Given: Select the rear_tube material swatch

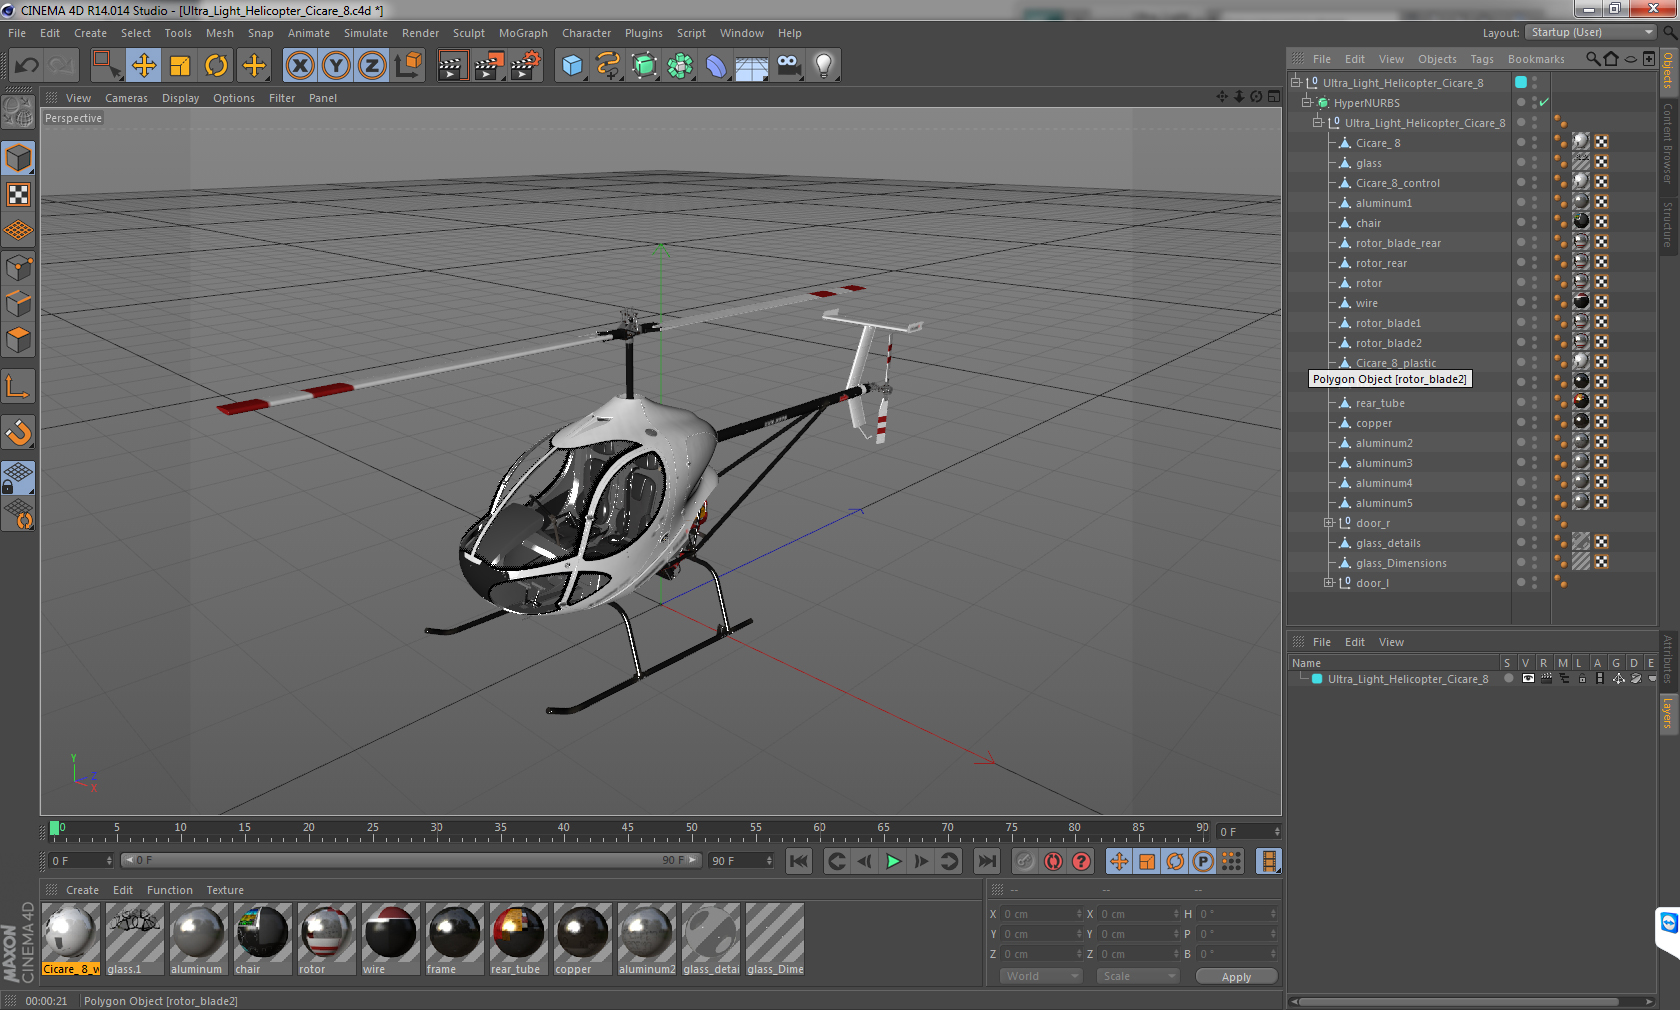Looking at the screenshot, I should [x=518, y=939].
